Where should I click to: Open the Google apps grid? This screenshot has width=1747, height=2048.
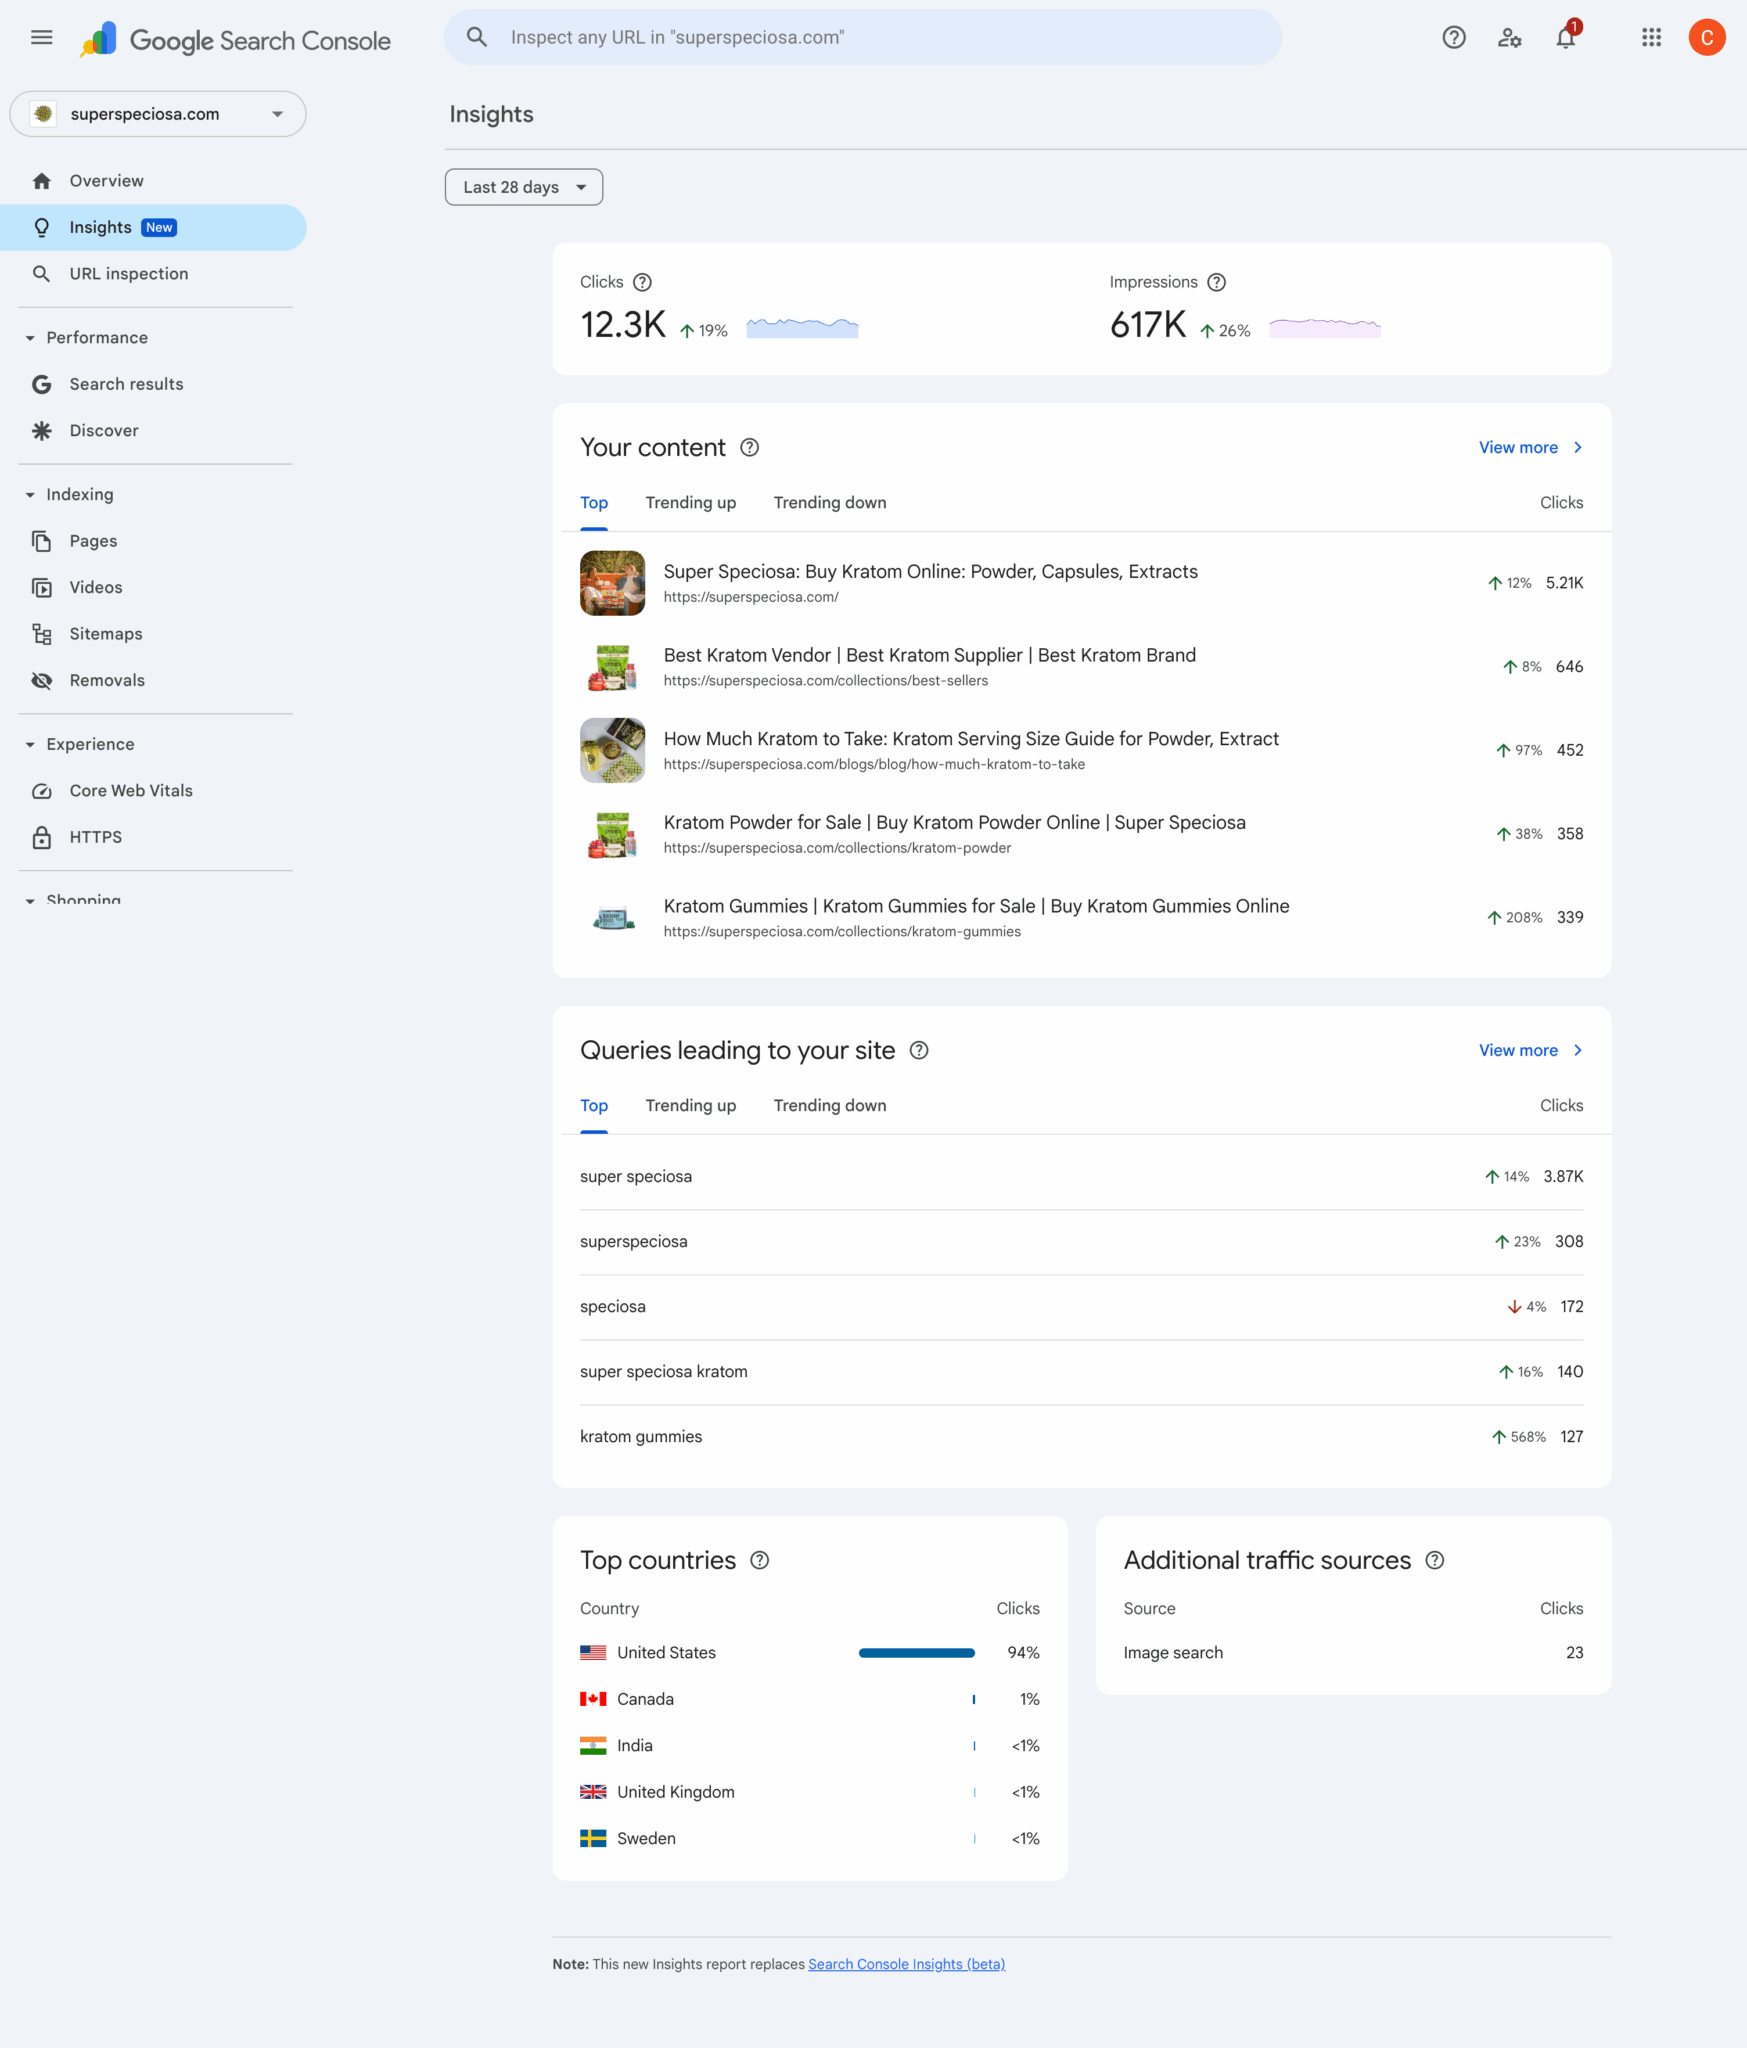click(x=1652, y=38)
